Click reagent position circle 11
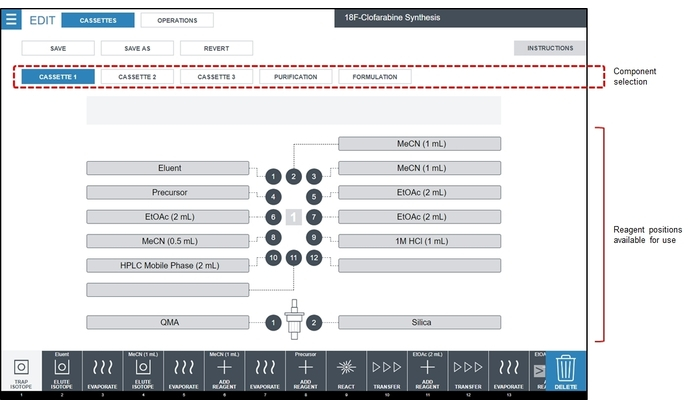700x408 pixels. (293, 258)
